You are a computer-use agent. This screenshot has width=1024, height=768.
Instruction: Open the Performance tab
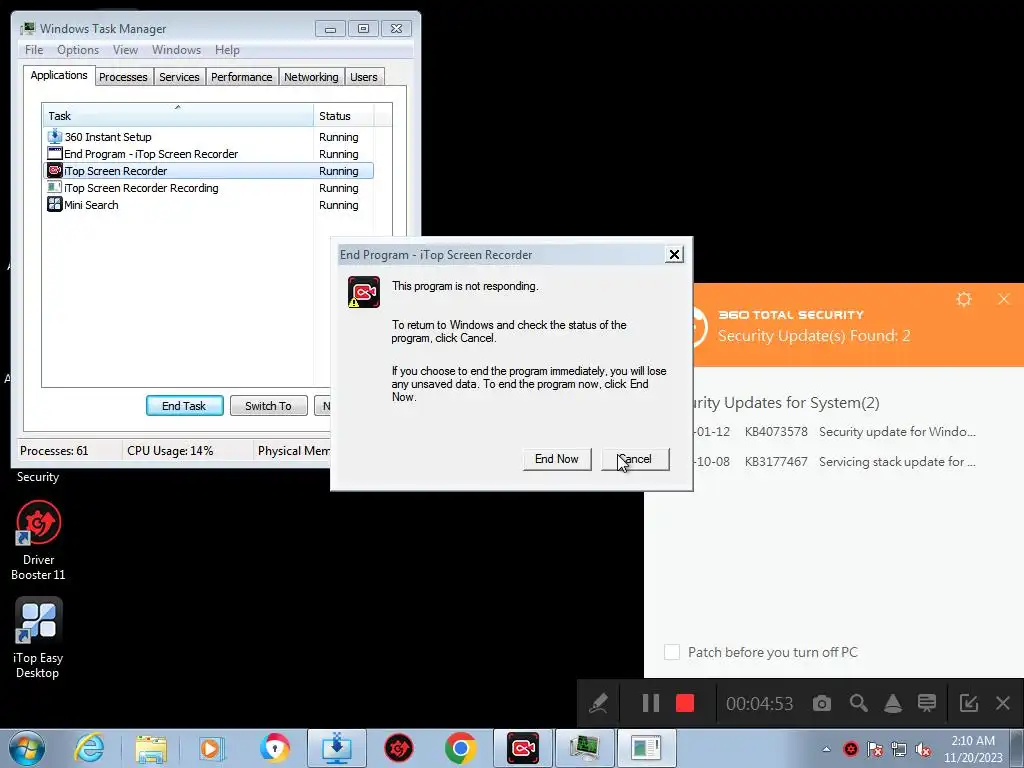pos(242,77)
